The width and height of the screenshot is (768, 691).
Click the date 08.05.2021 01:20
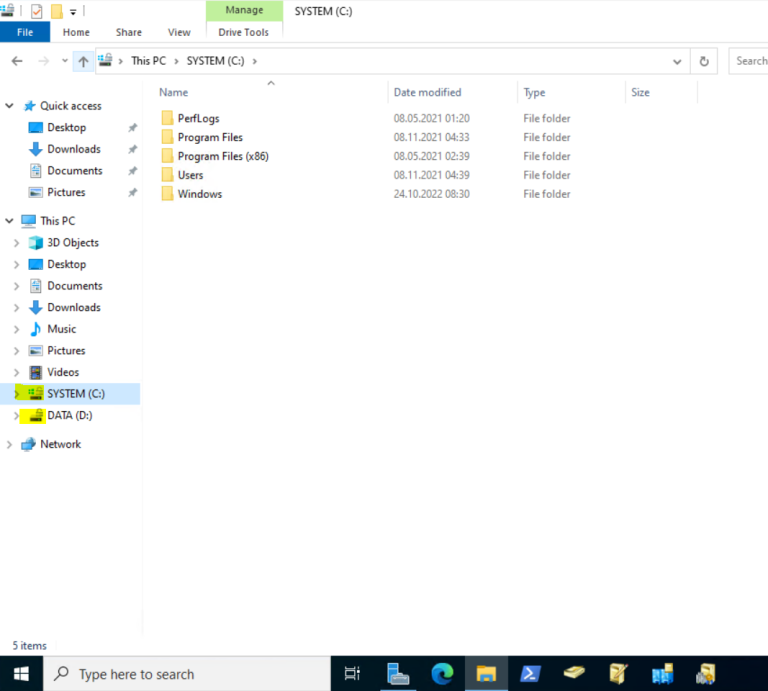[432, 118]
